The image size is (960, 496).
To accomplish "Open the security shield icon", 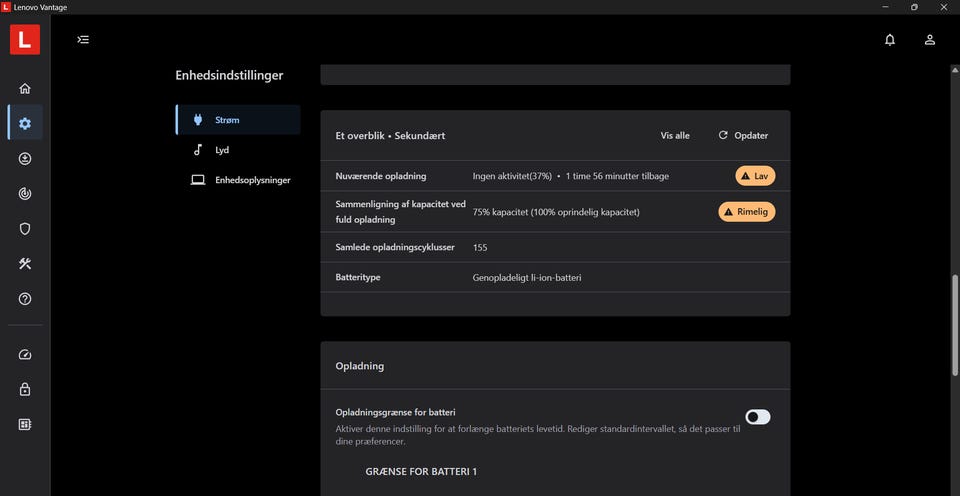I will pos(25,228).
